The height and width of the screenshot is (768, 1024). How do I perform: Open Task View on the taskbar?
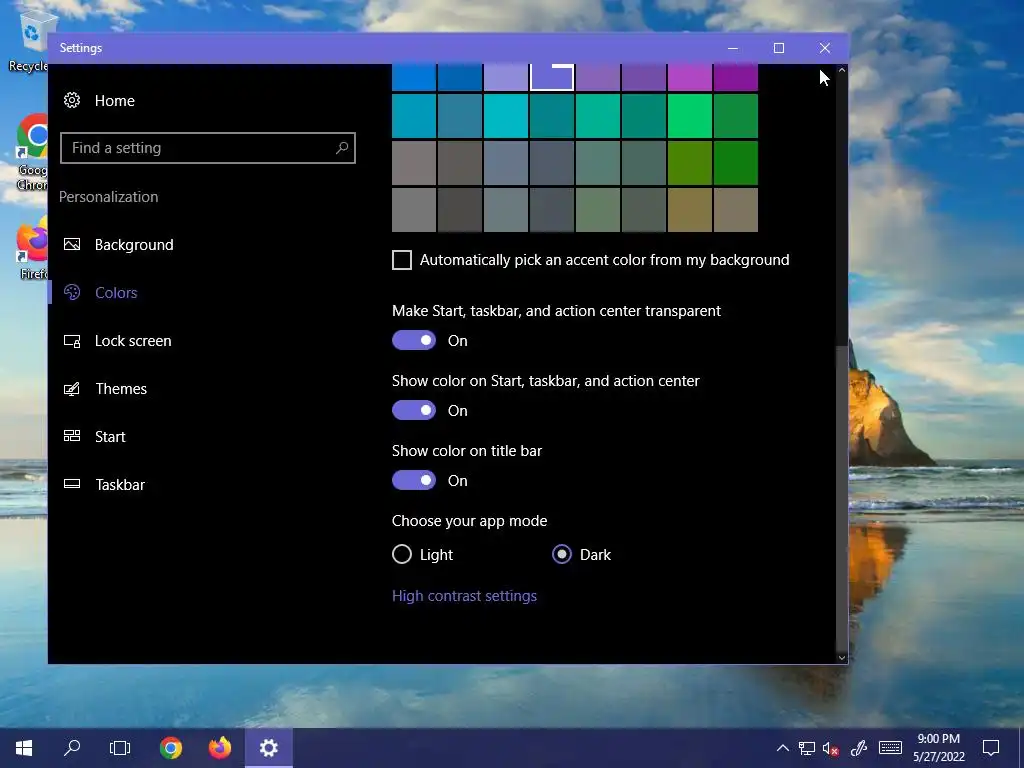pos(120,748)
